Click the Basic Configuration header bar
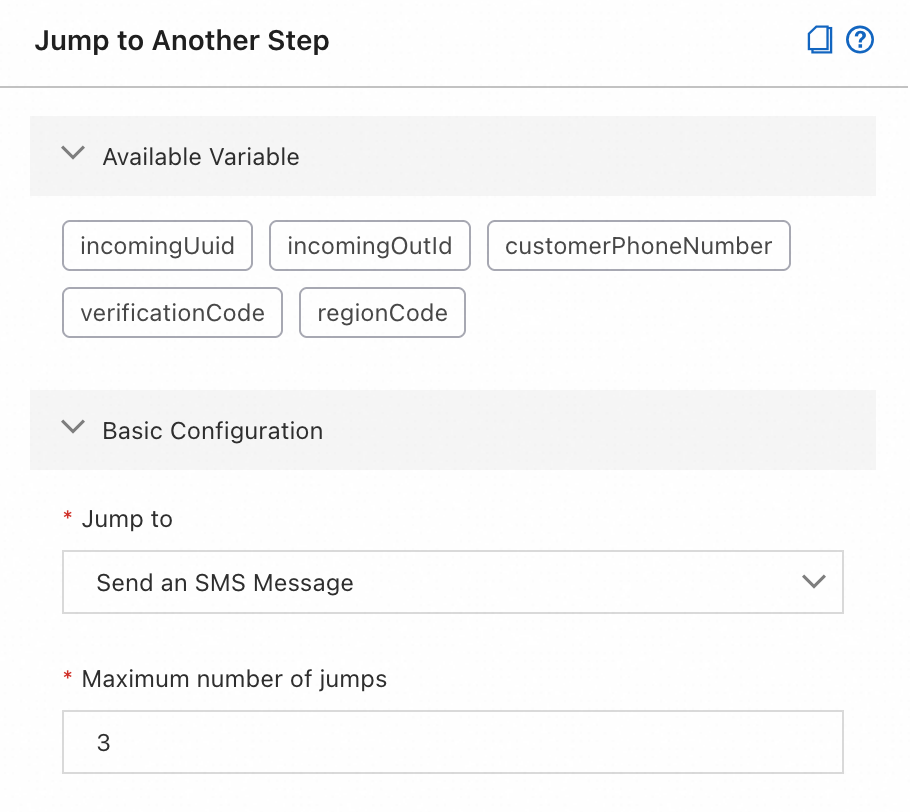Viewport: 910px width, 812px height. coord(212,430)
